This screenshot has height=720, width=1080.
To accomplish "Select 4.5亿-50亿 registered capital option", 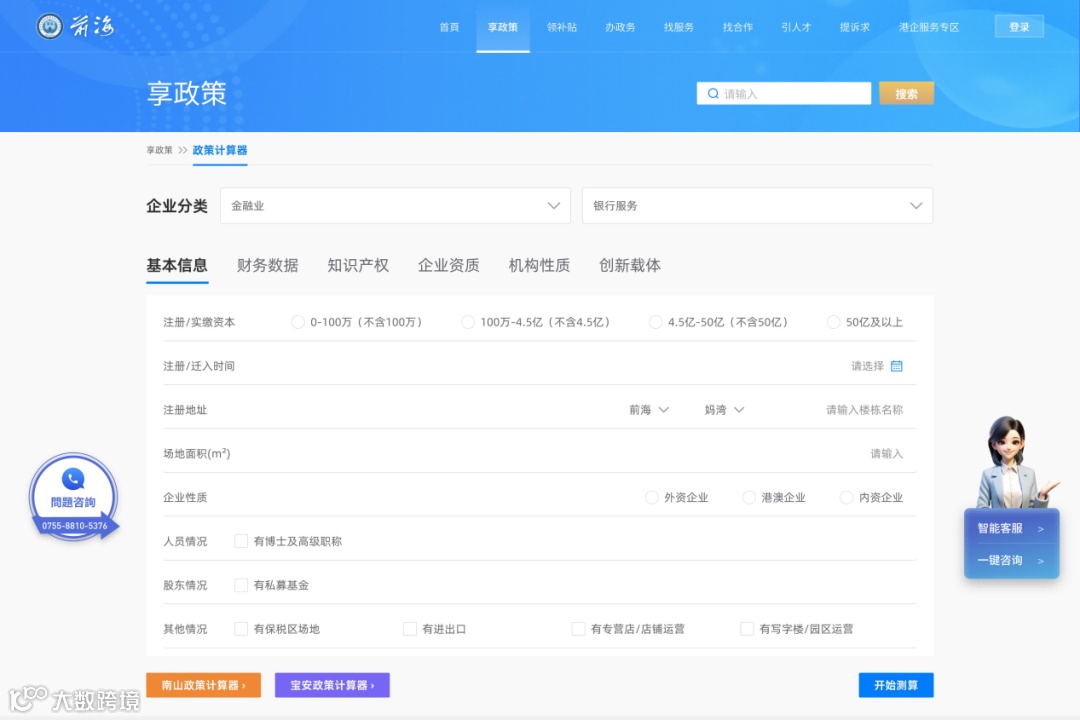I will pos(655,322).
